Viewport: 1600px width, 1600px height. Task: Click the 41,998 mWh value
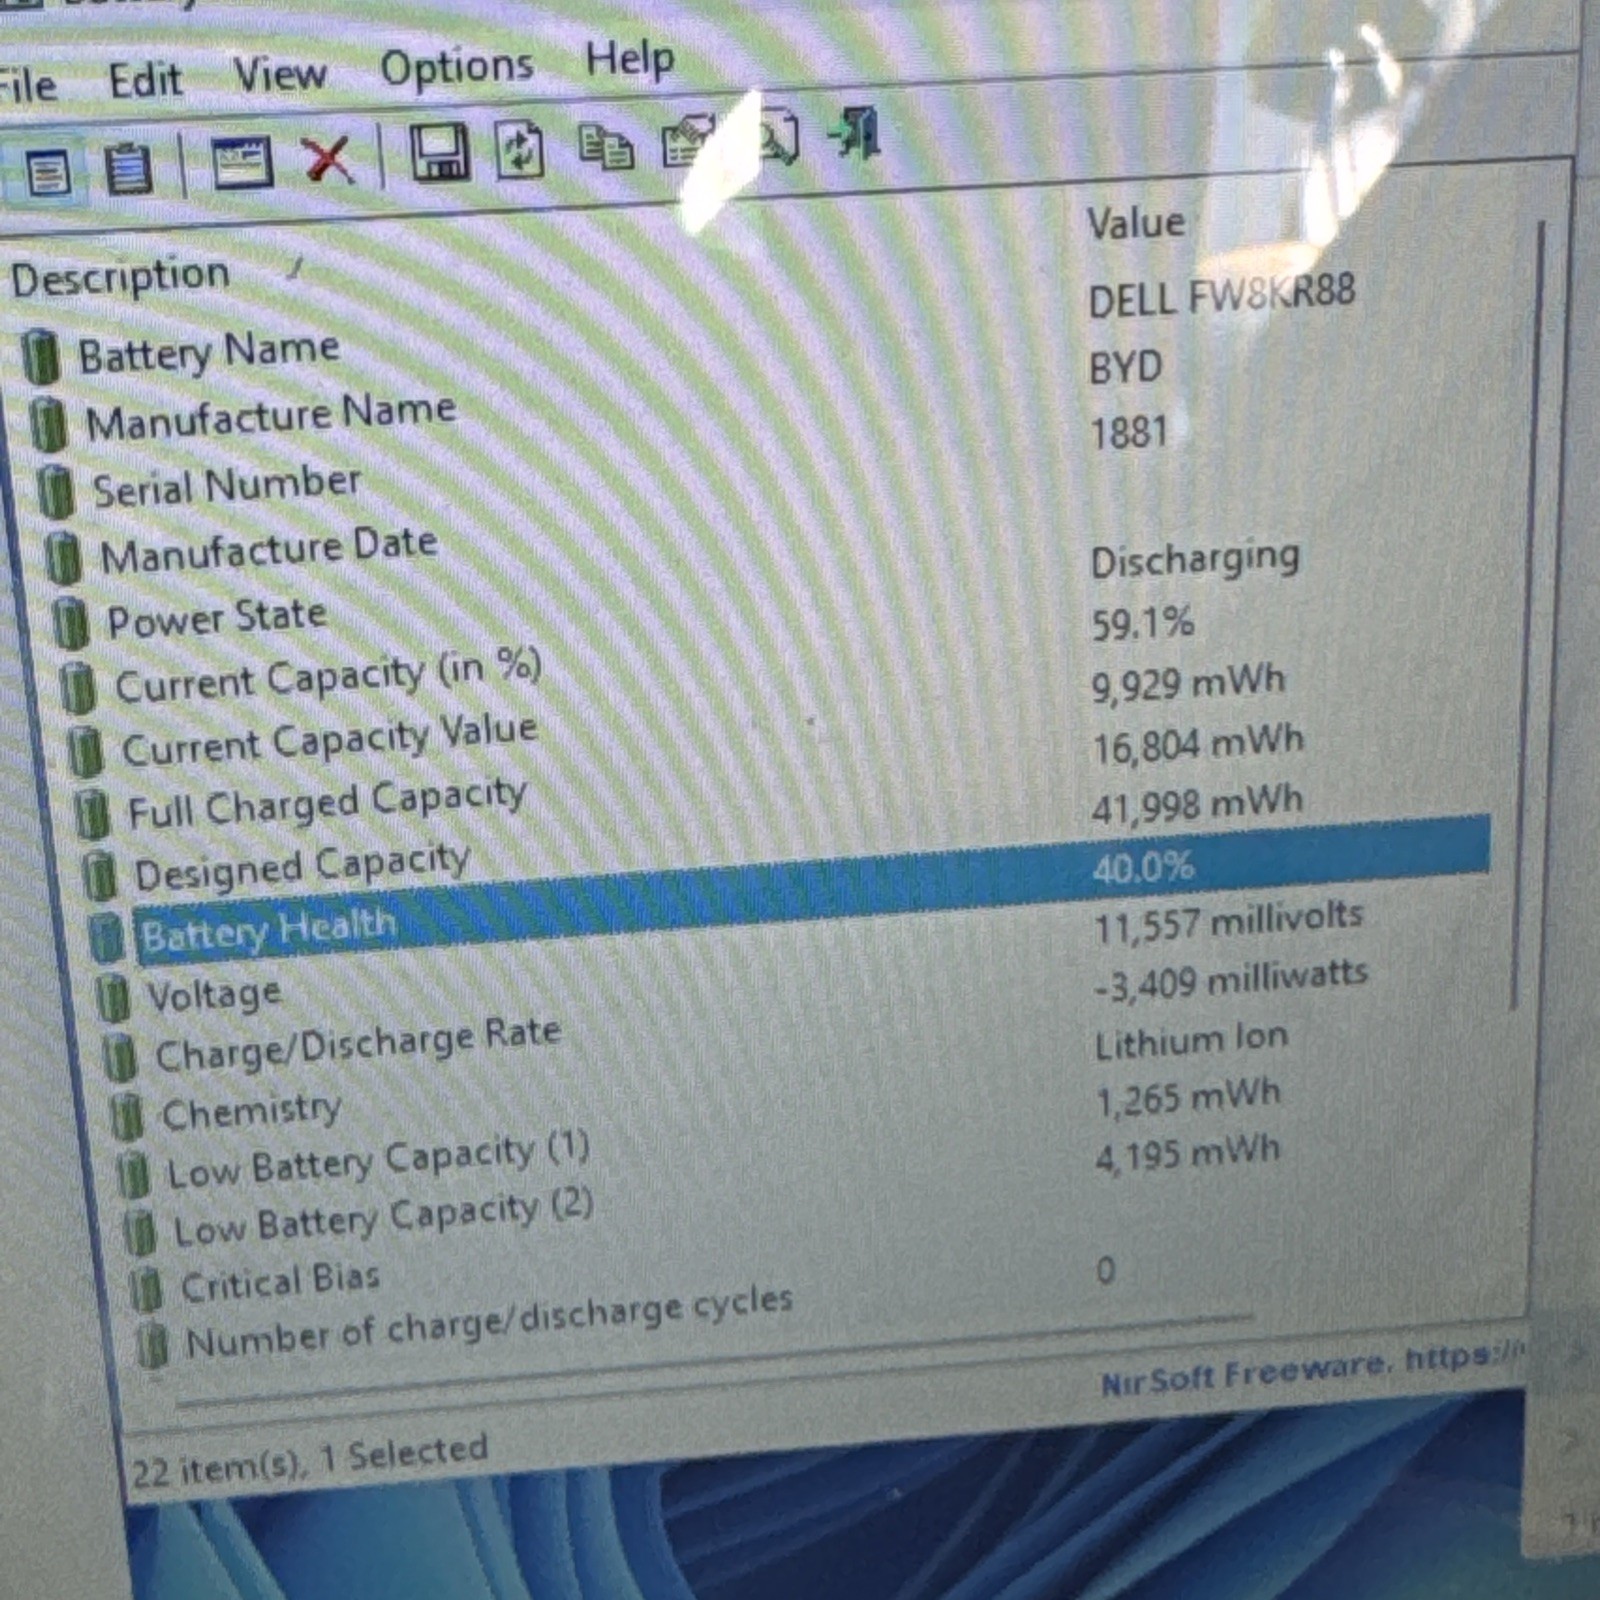[x=1198, y=804]
